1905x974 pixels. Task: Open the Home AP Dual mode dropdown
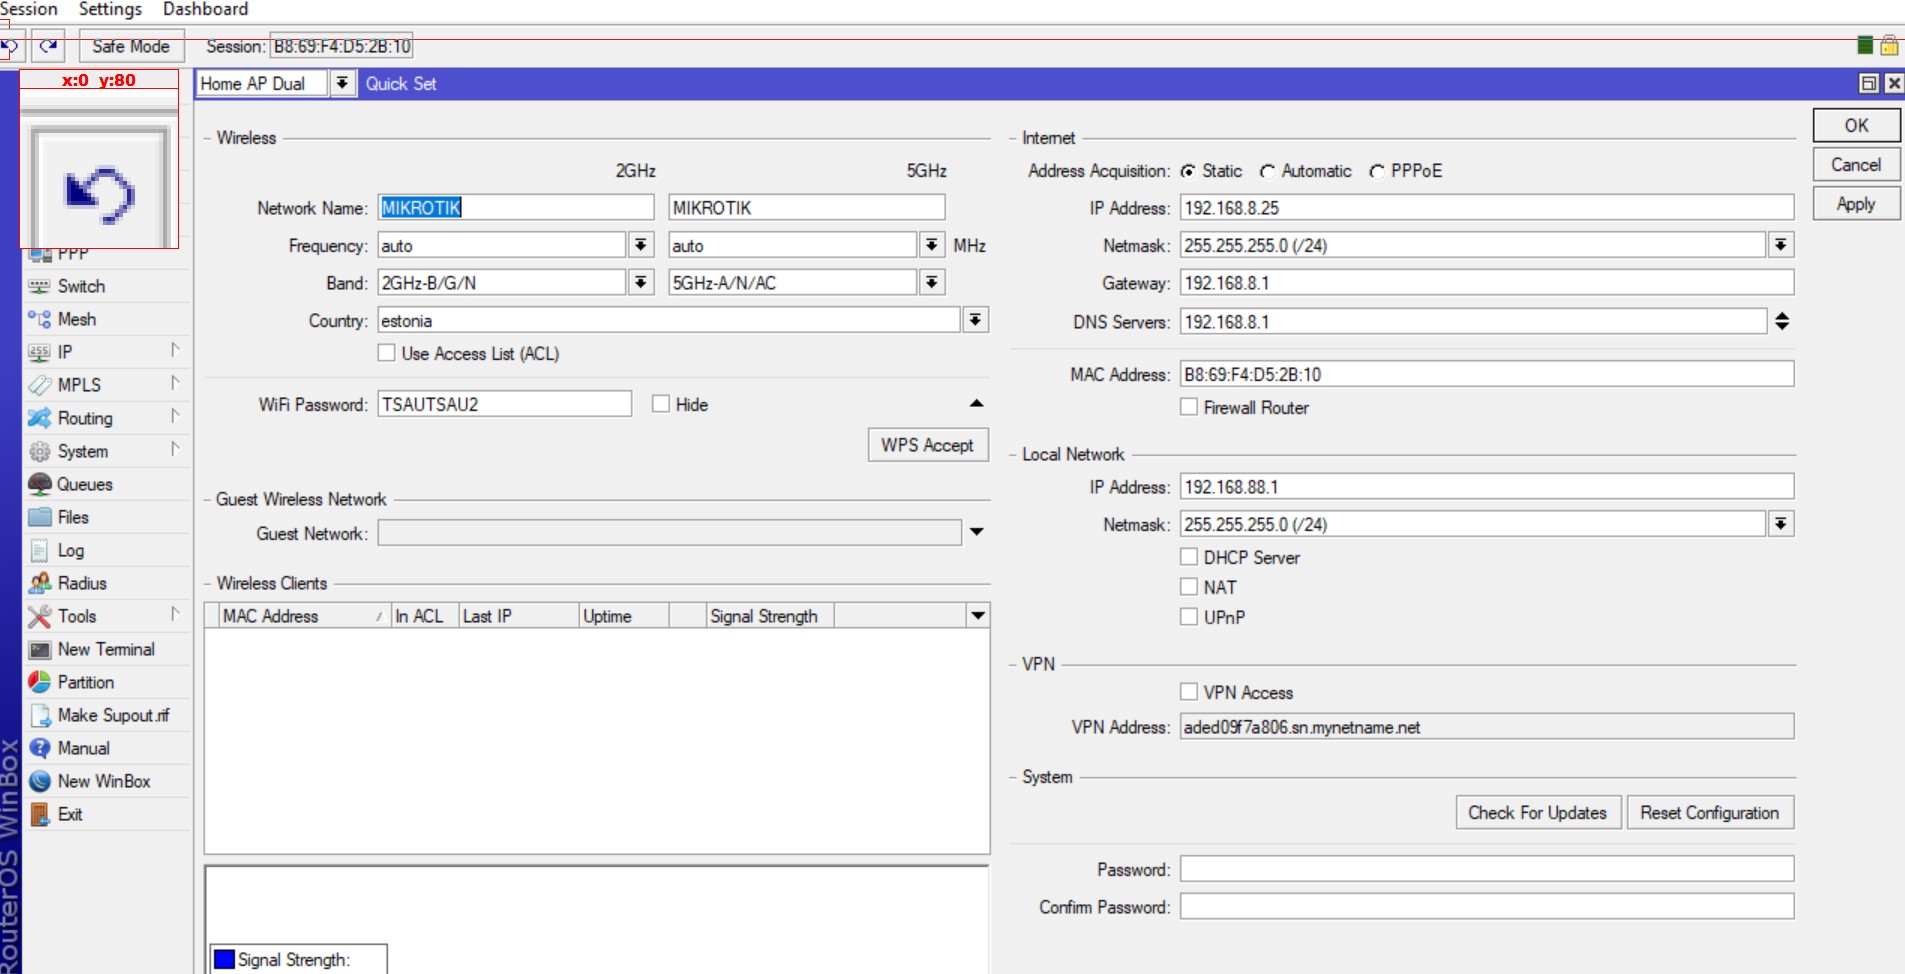pos(342,83)
